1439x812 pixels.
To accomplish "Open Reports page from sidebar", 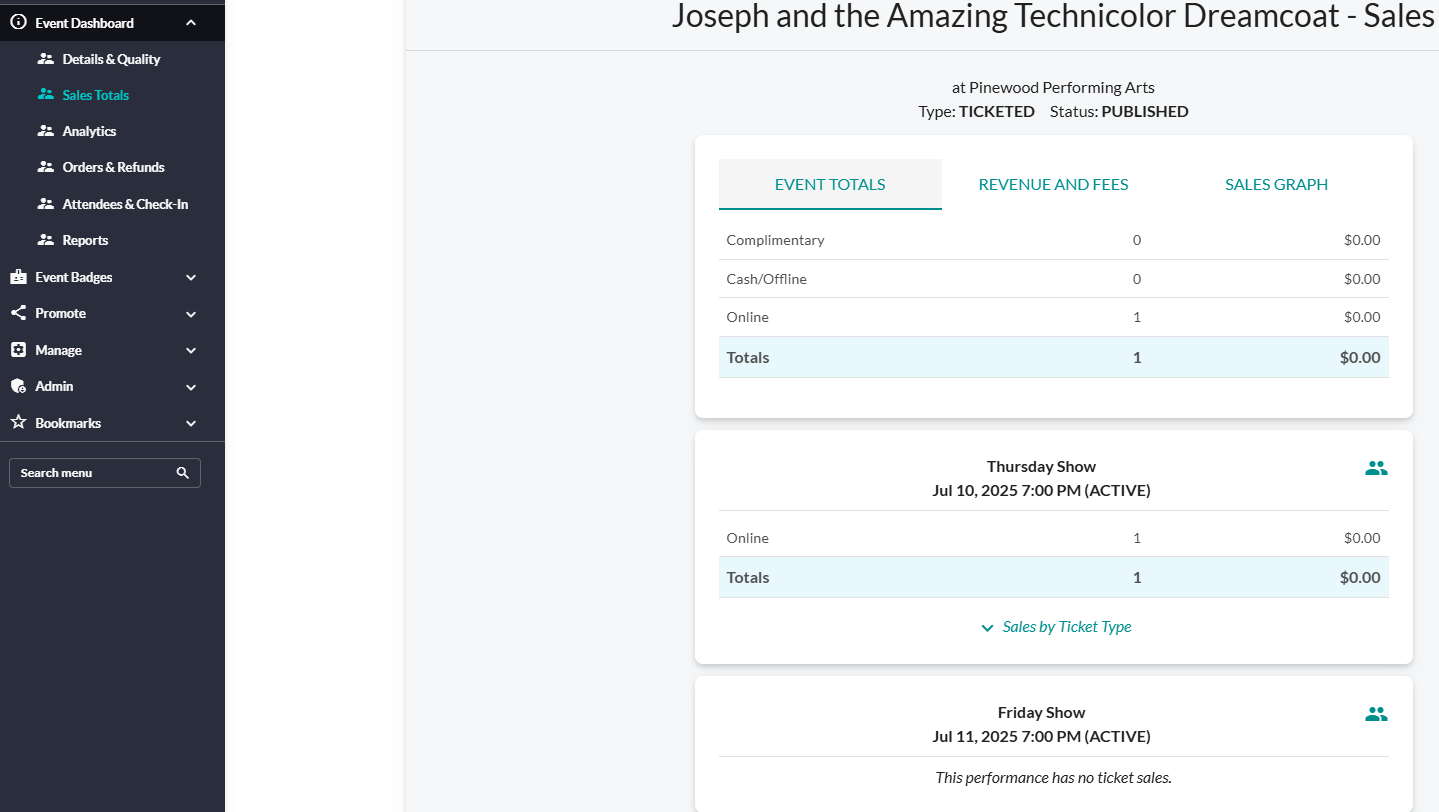I will [x=85, y=240].
